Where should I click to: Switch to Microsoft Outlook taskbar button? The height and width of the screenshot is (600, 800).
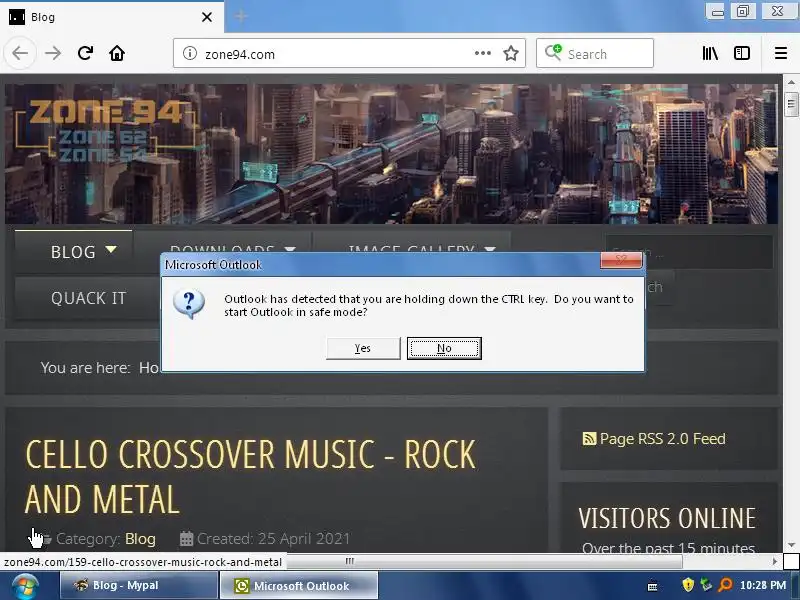[x=299, y=585]
